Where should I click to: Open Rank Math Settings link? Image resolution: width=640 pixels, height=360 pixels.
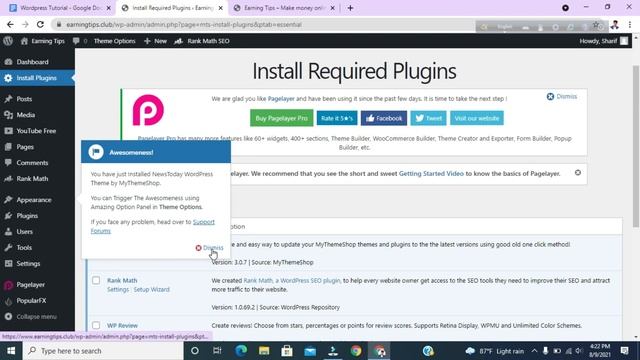(x=118, y=289)
